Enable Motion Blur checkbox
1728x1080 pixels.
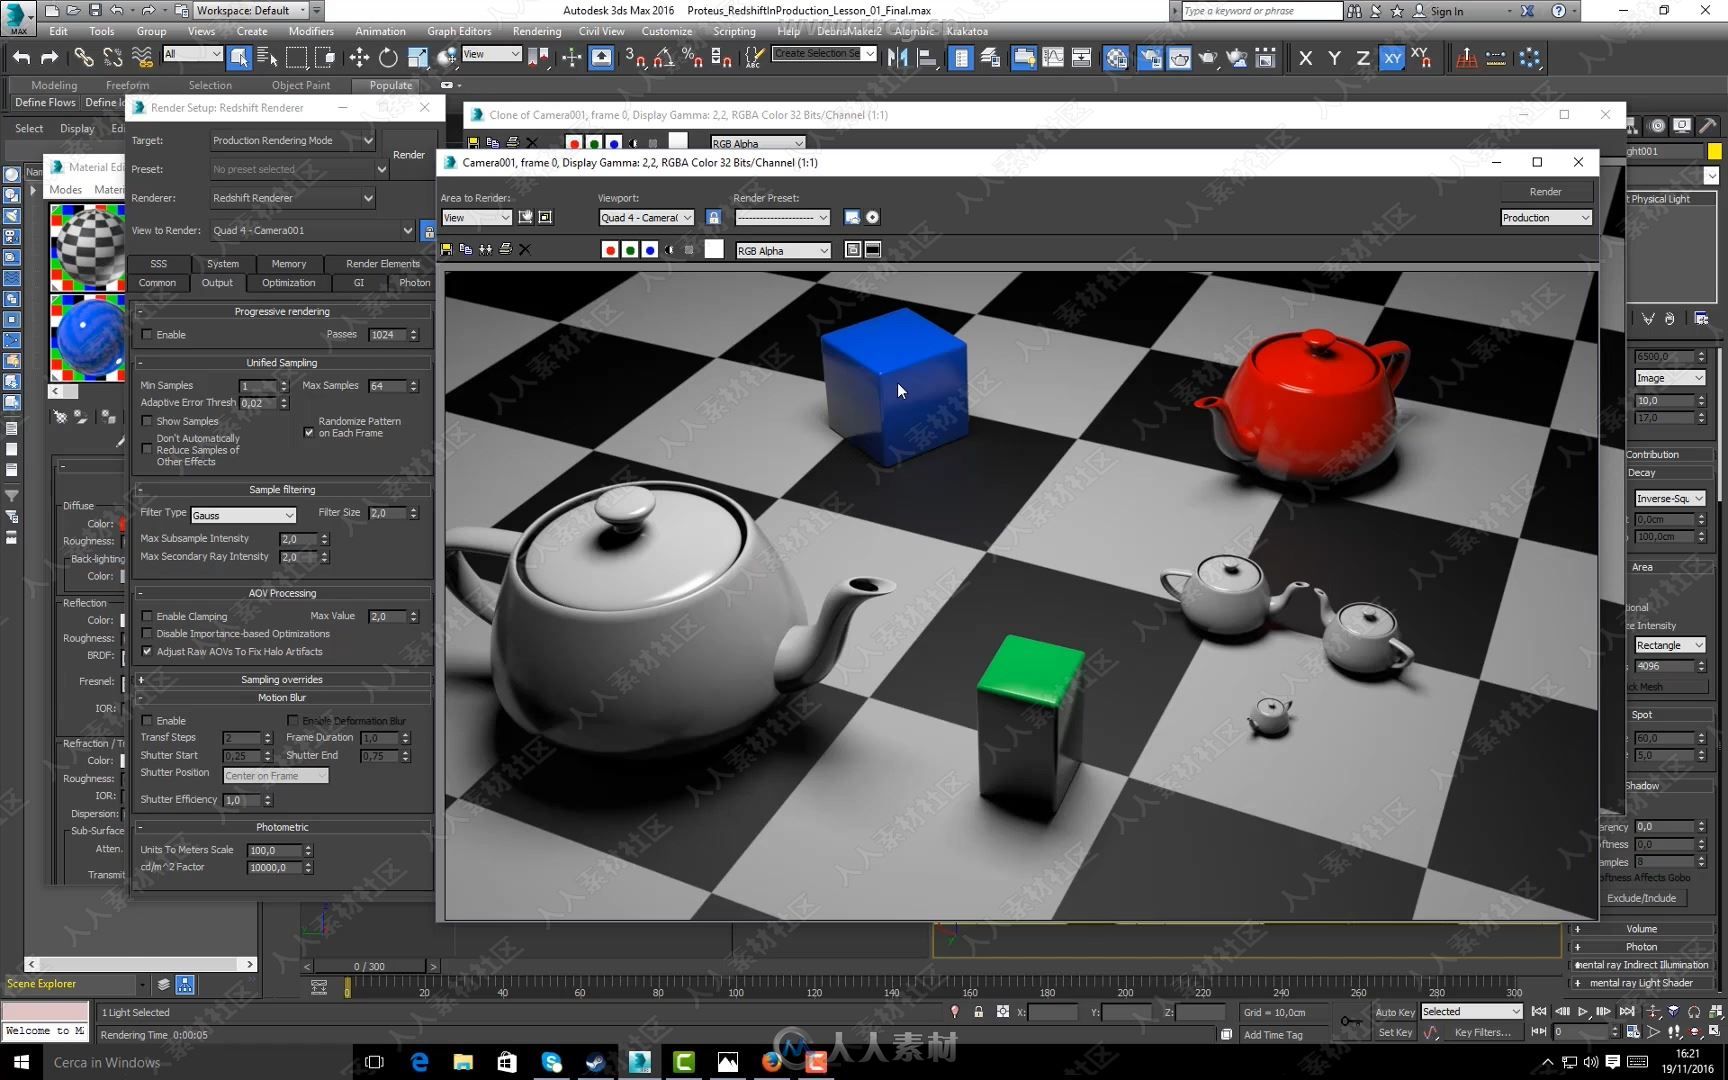point(147,720)
